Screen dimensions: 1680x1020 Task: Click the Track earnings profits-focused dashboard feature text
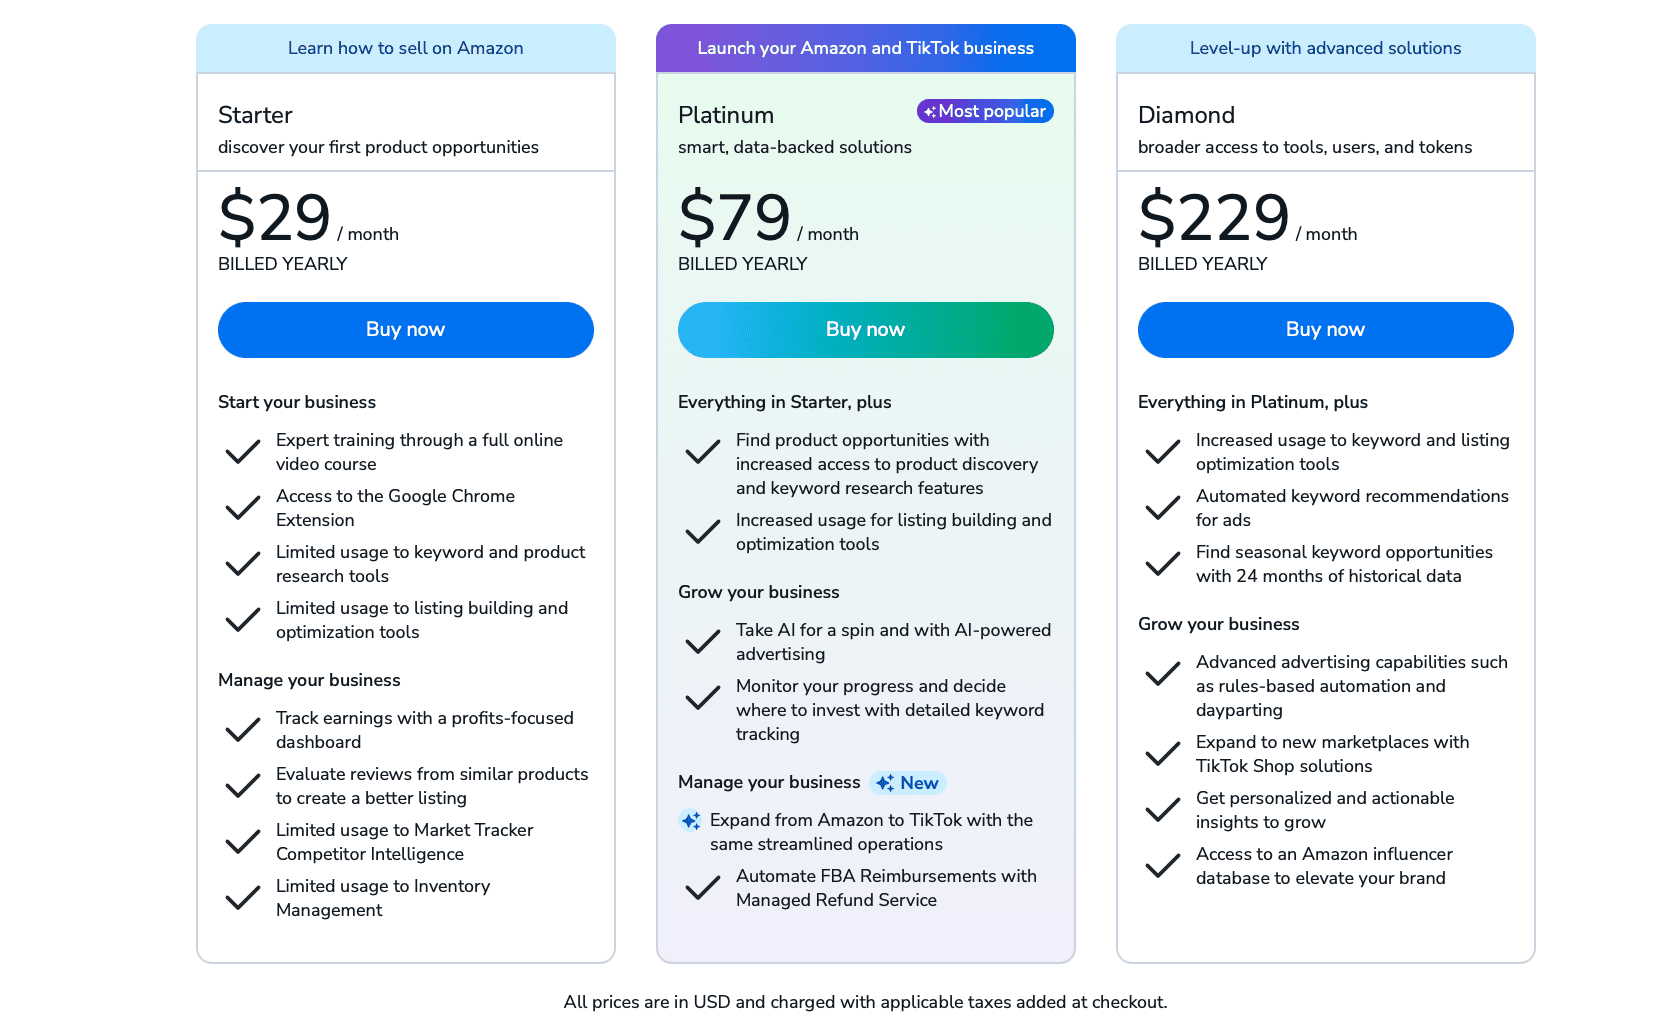coord(424,730)
